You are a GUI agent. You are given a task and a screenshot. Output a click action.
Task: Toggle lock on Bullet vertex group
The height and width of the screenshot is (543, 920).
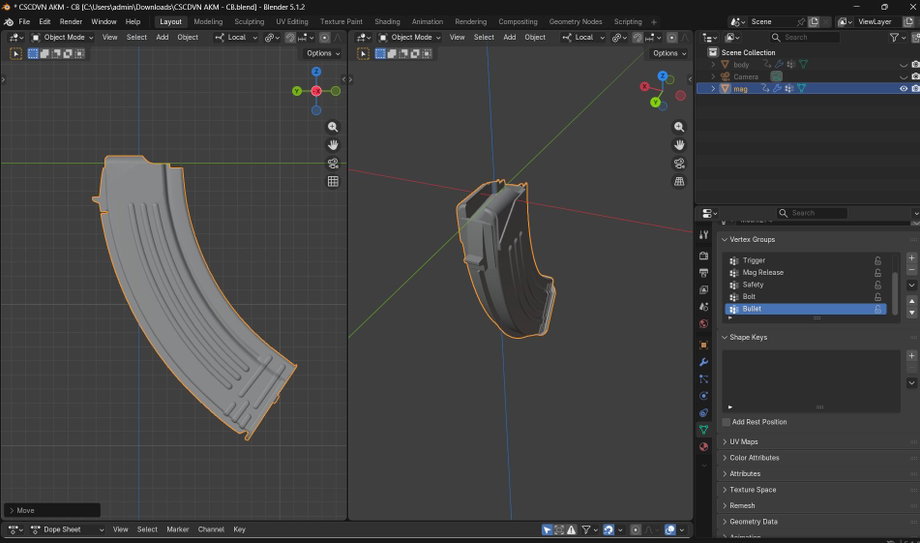click(x=878, y=309)
